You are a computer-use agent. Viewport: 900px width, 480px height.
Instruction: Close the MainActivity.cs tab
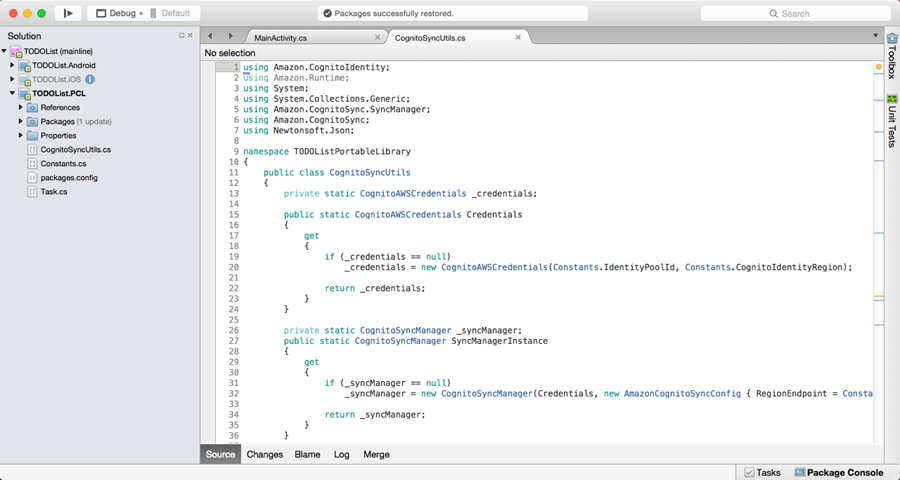pos(377,37)
